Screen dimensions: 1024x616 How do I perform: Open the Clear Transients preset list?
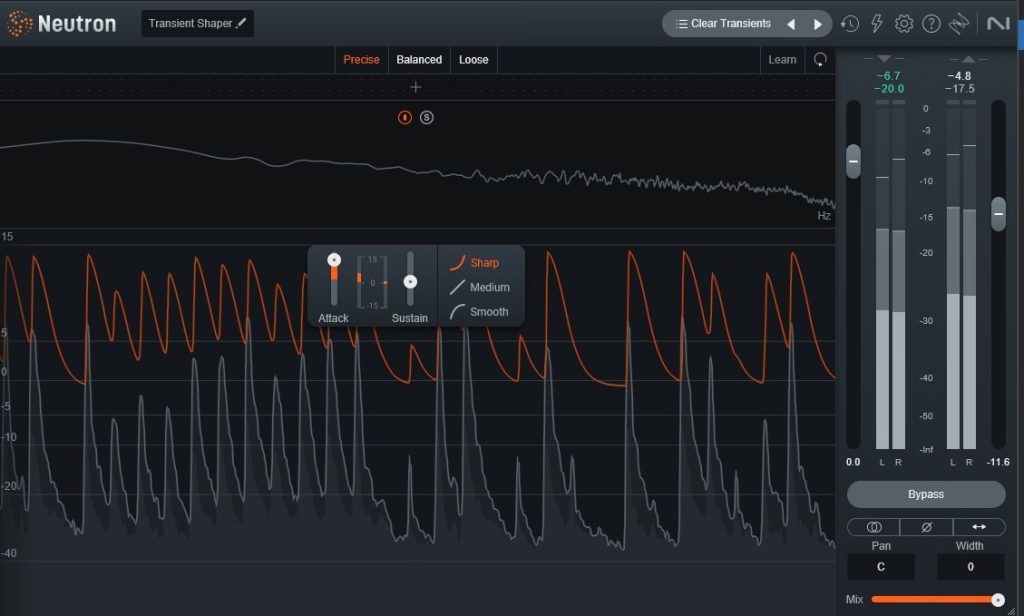[x=724, y=24]
